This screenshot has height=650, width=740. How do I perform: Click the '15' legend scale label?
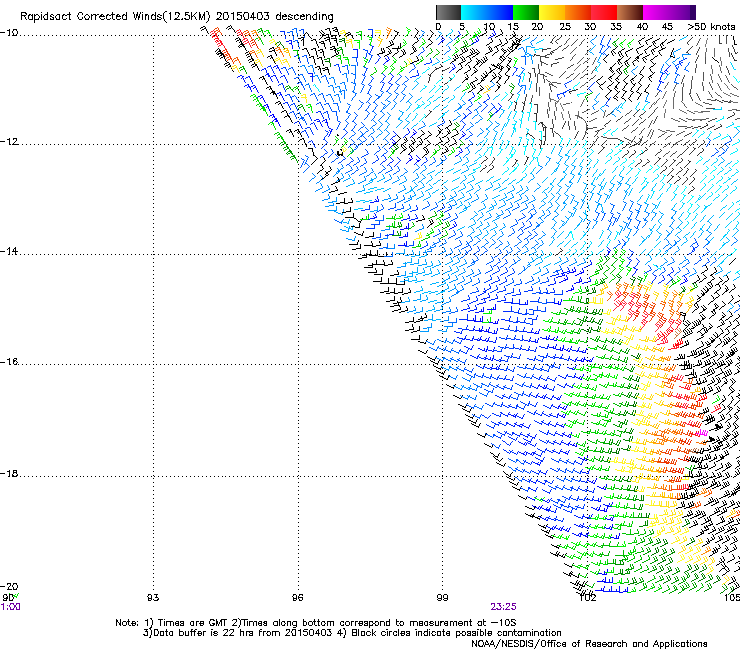click(x=513, y=27)
